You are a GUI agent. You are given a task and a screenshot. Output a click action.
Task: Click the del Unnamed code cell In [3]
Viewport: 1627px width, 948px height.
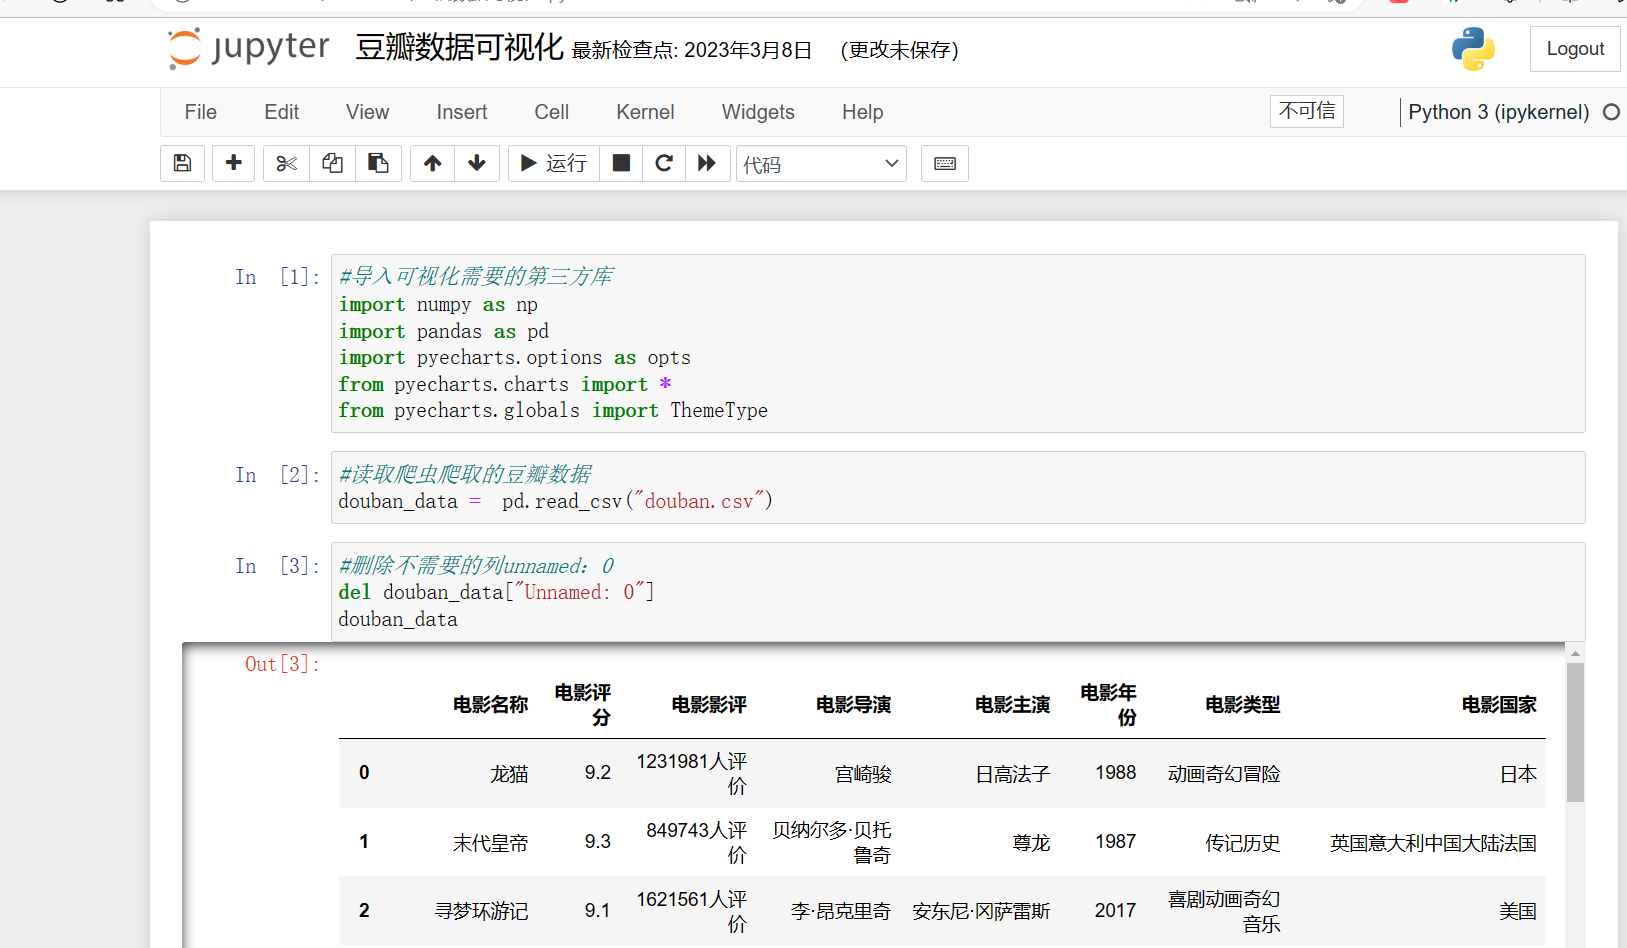pyautogui.click(x=958, y=592)
